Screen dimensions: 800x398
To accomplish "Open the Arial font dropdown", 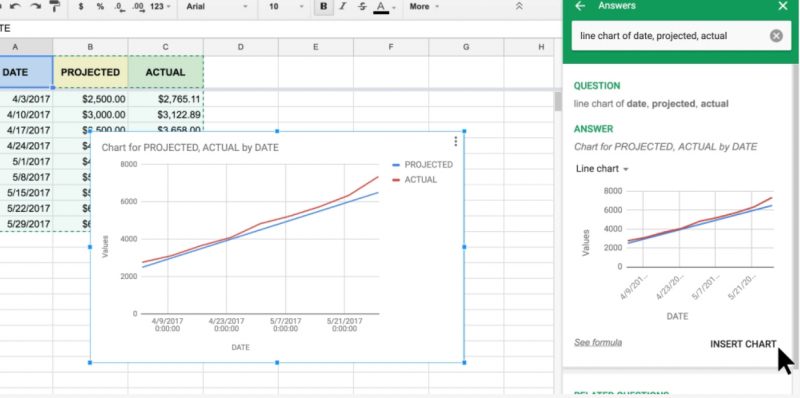I will [217, 7].
